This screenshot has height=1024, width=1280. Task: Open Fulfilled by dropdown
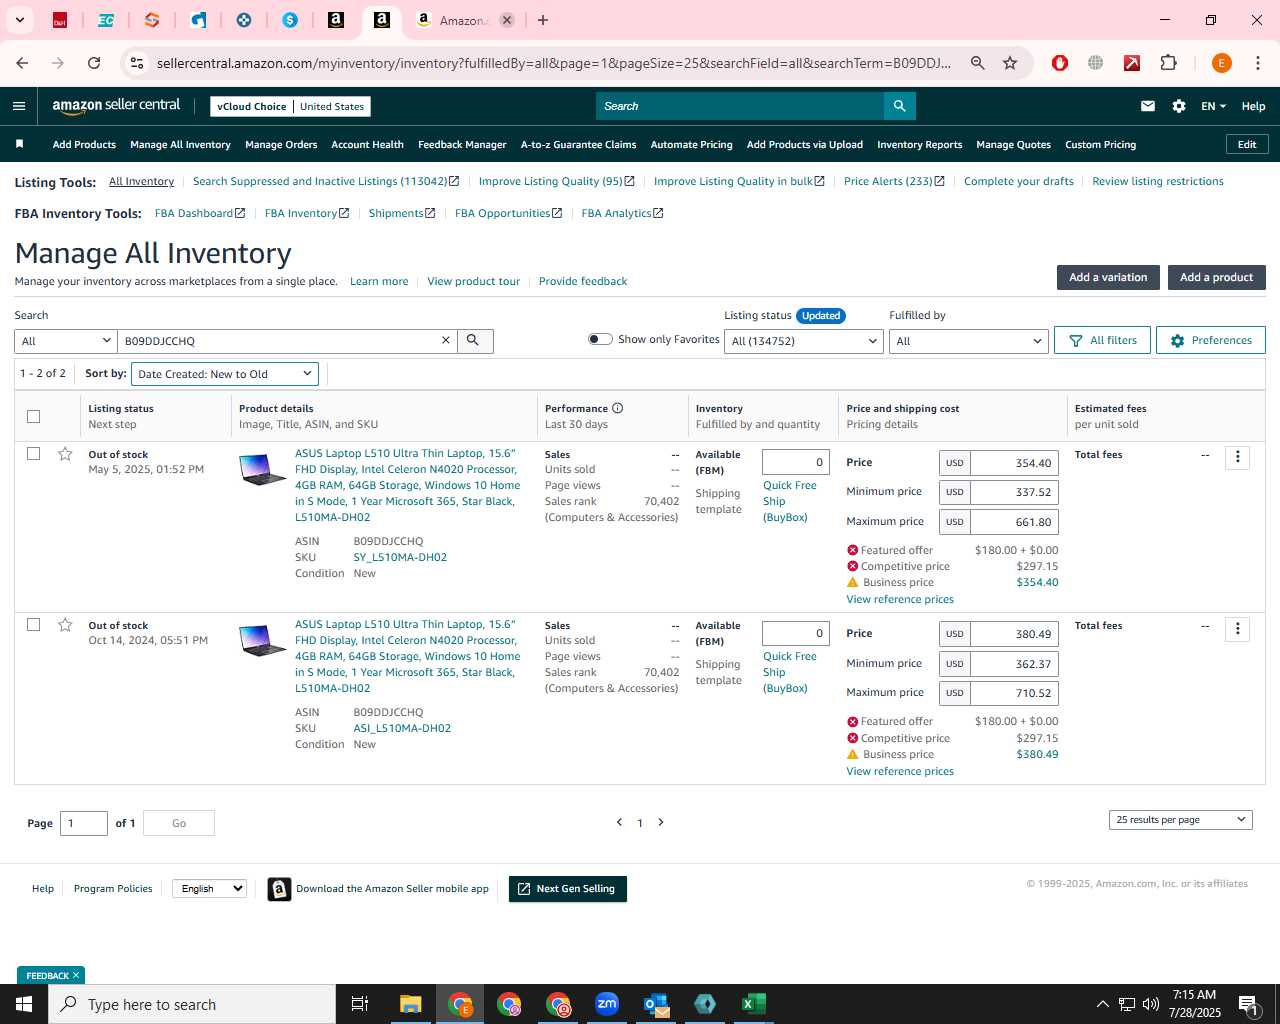point(968,341)
